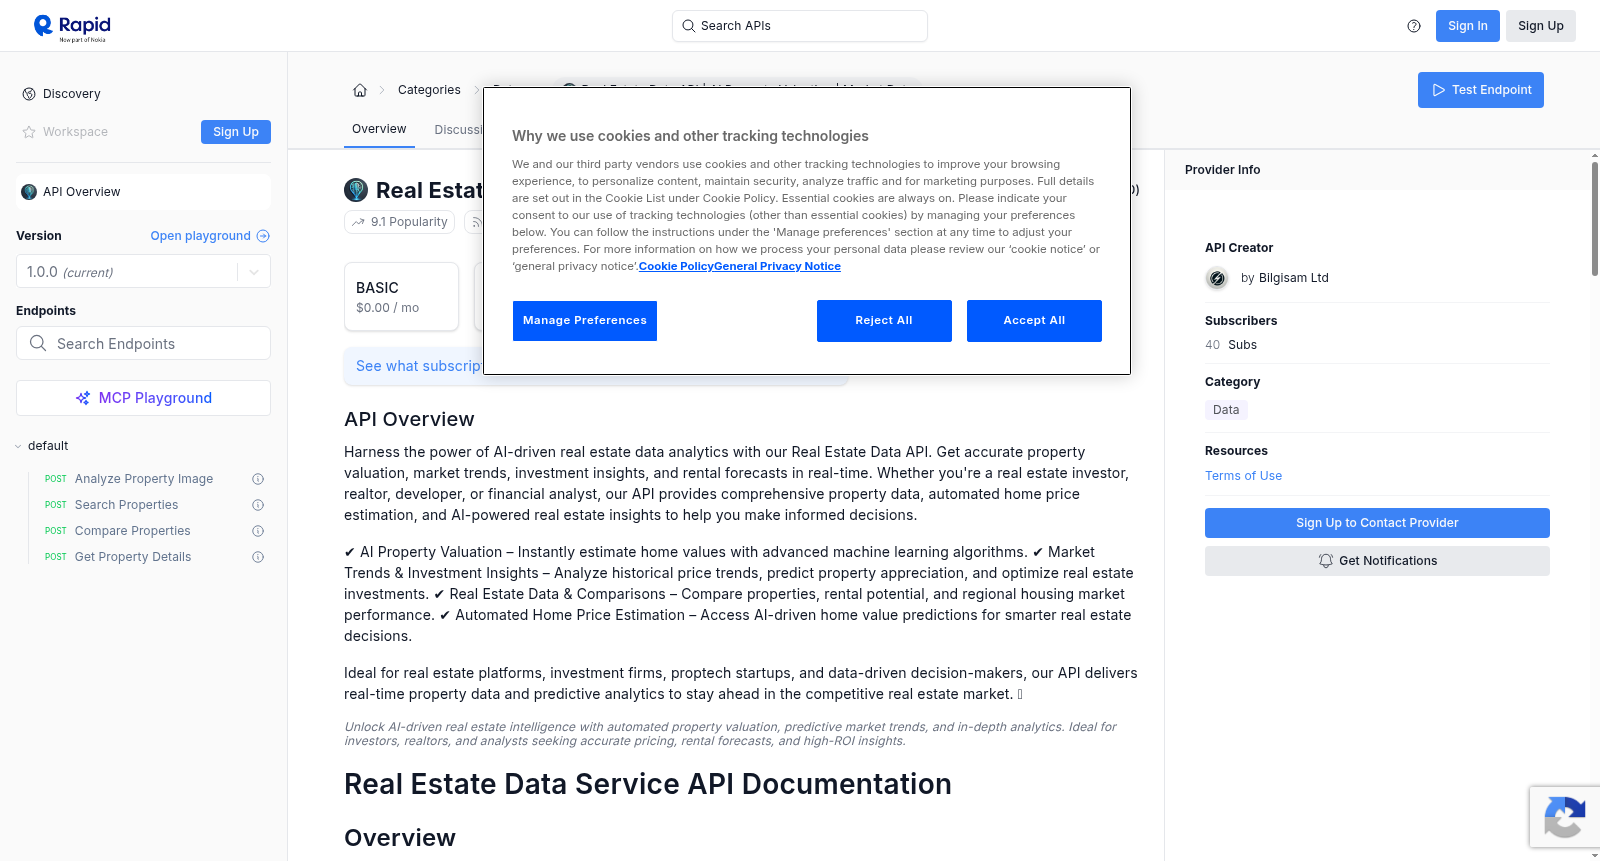Open the General Privacy Notice link
This screenshot has width=1600, height=861.
click(777, 266)
